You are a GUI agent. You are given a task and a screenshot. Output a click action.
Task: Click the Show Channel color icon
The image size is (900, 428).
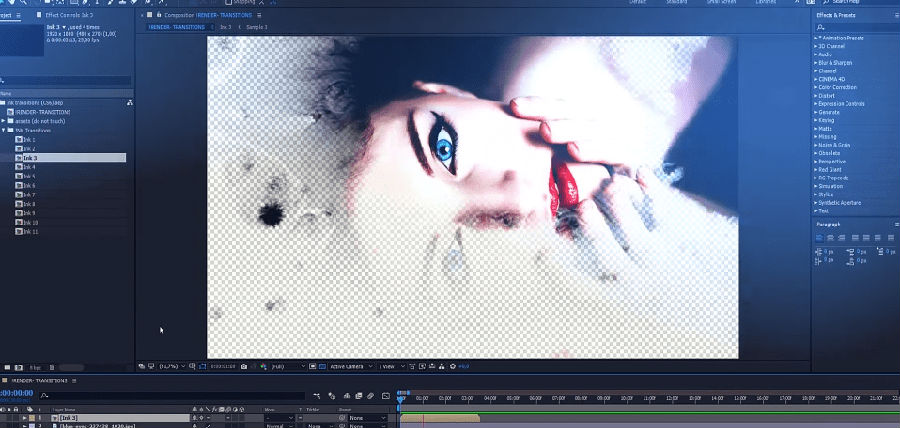pyautogui.click(x=263, y=366)
